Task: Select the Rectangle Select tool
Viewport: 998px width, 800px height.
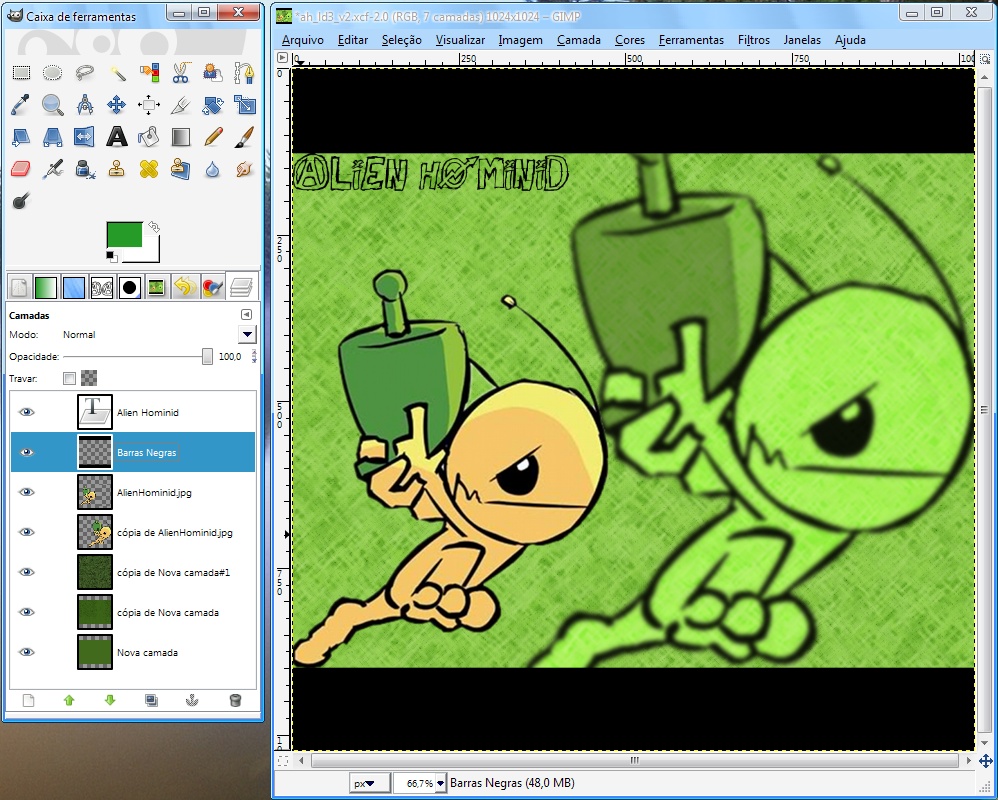Action: click(x=21, y=73)
